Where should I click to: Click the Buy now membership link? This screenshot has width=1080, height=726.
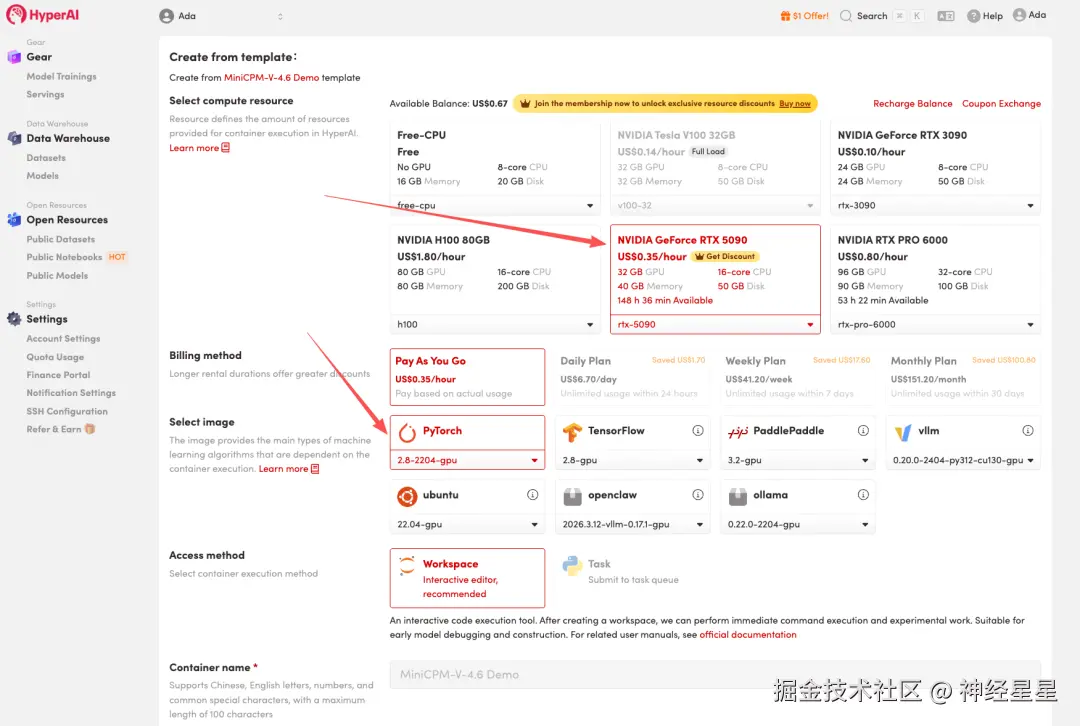(x=794, y=103)
